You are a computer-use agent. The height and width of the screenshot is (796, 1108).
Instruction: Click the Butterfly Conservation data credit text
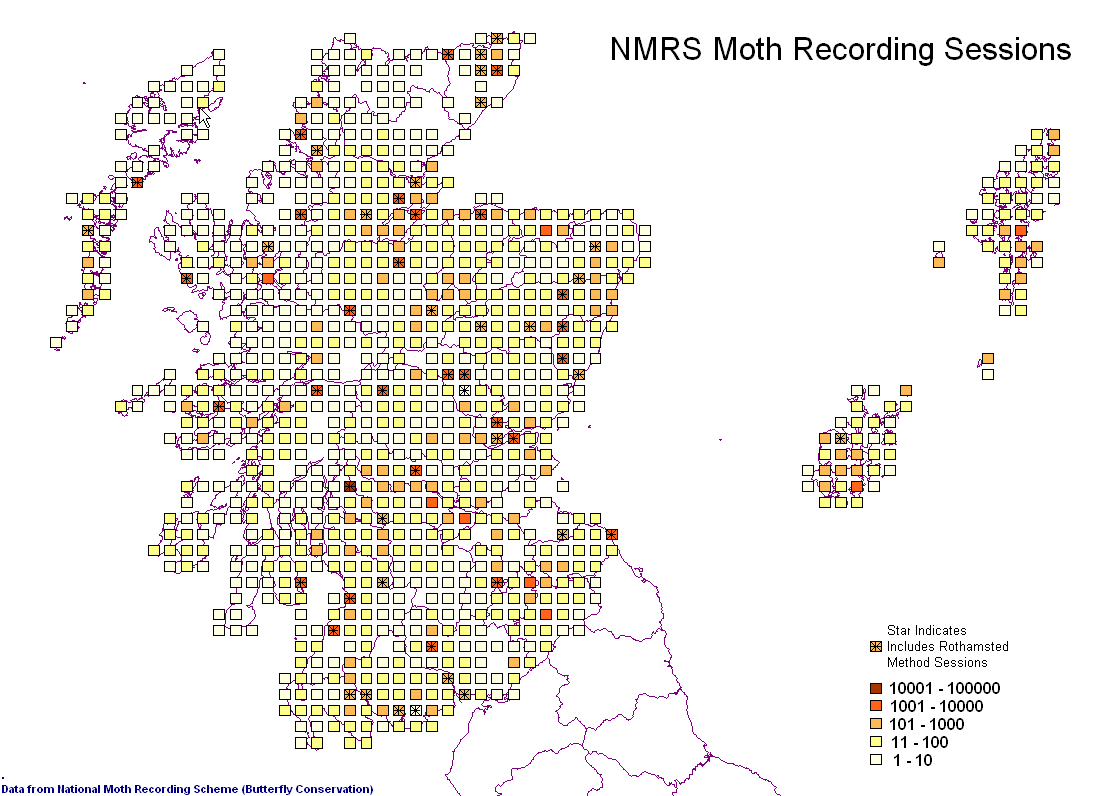click(187, 789)
